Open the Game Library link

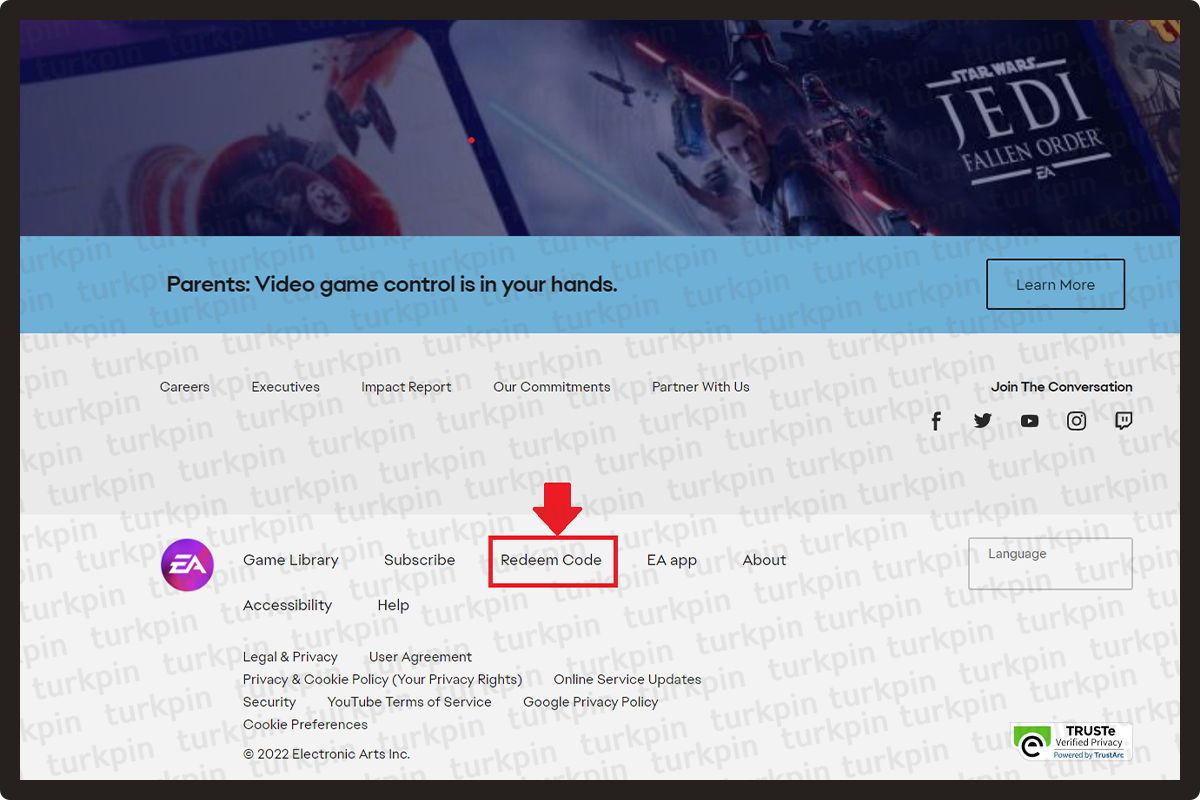coord(291,560)
